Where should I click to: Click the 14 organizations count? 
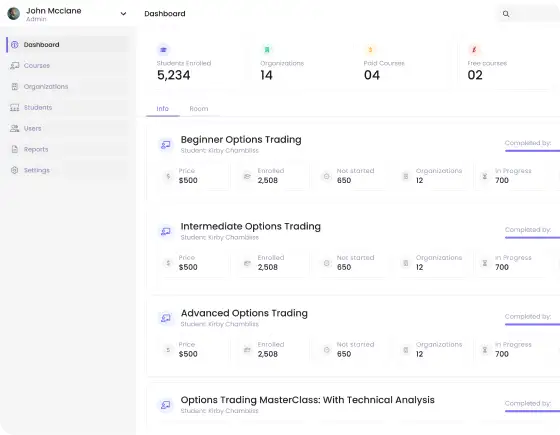point(266,75)
